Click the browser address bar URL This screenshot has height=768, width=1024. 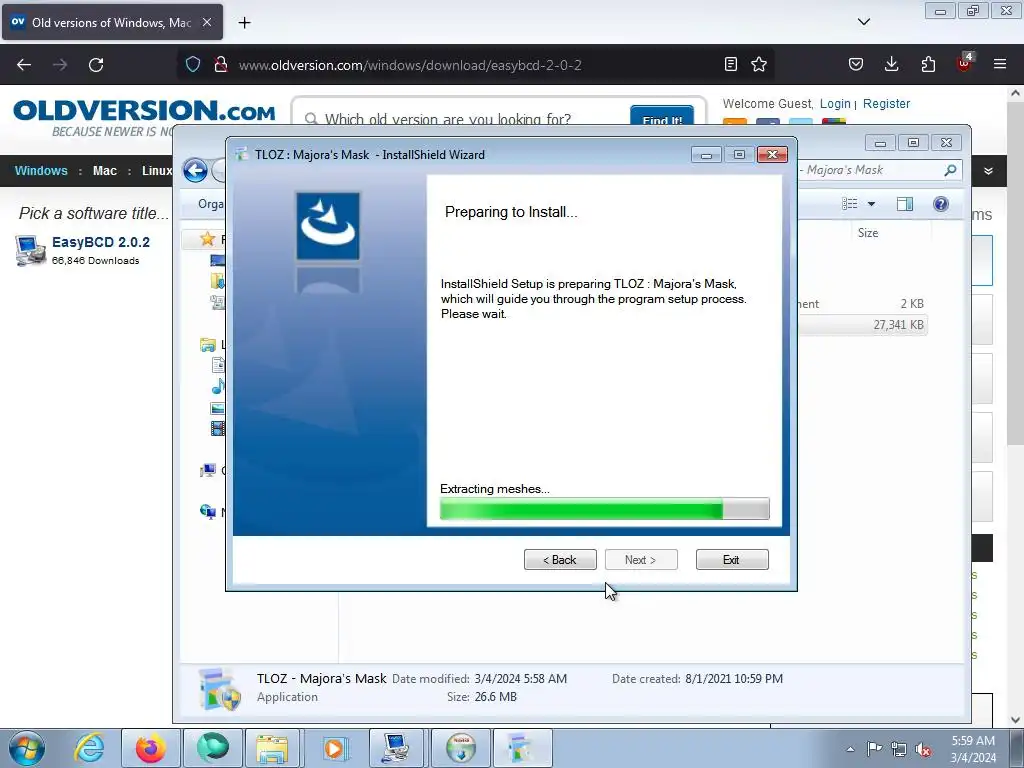coord(410,65)
